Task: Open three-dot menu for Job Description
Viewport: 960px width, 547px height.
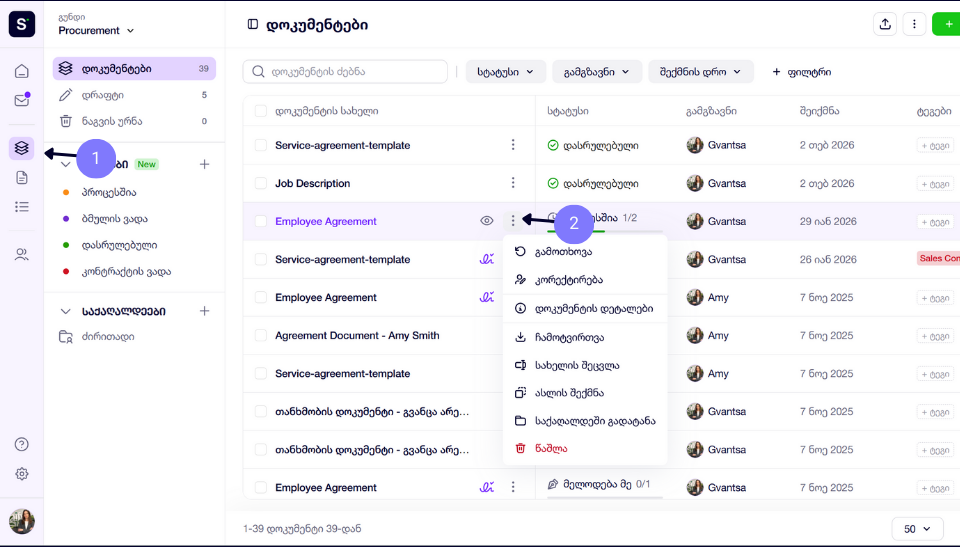Action: click(x=513, y=183)
